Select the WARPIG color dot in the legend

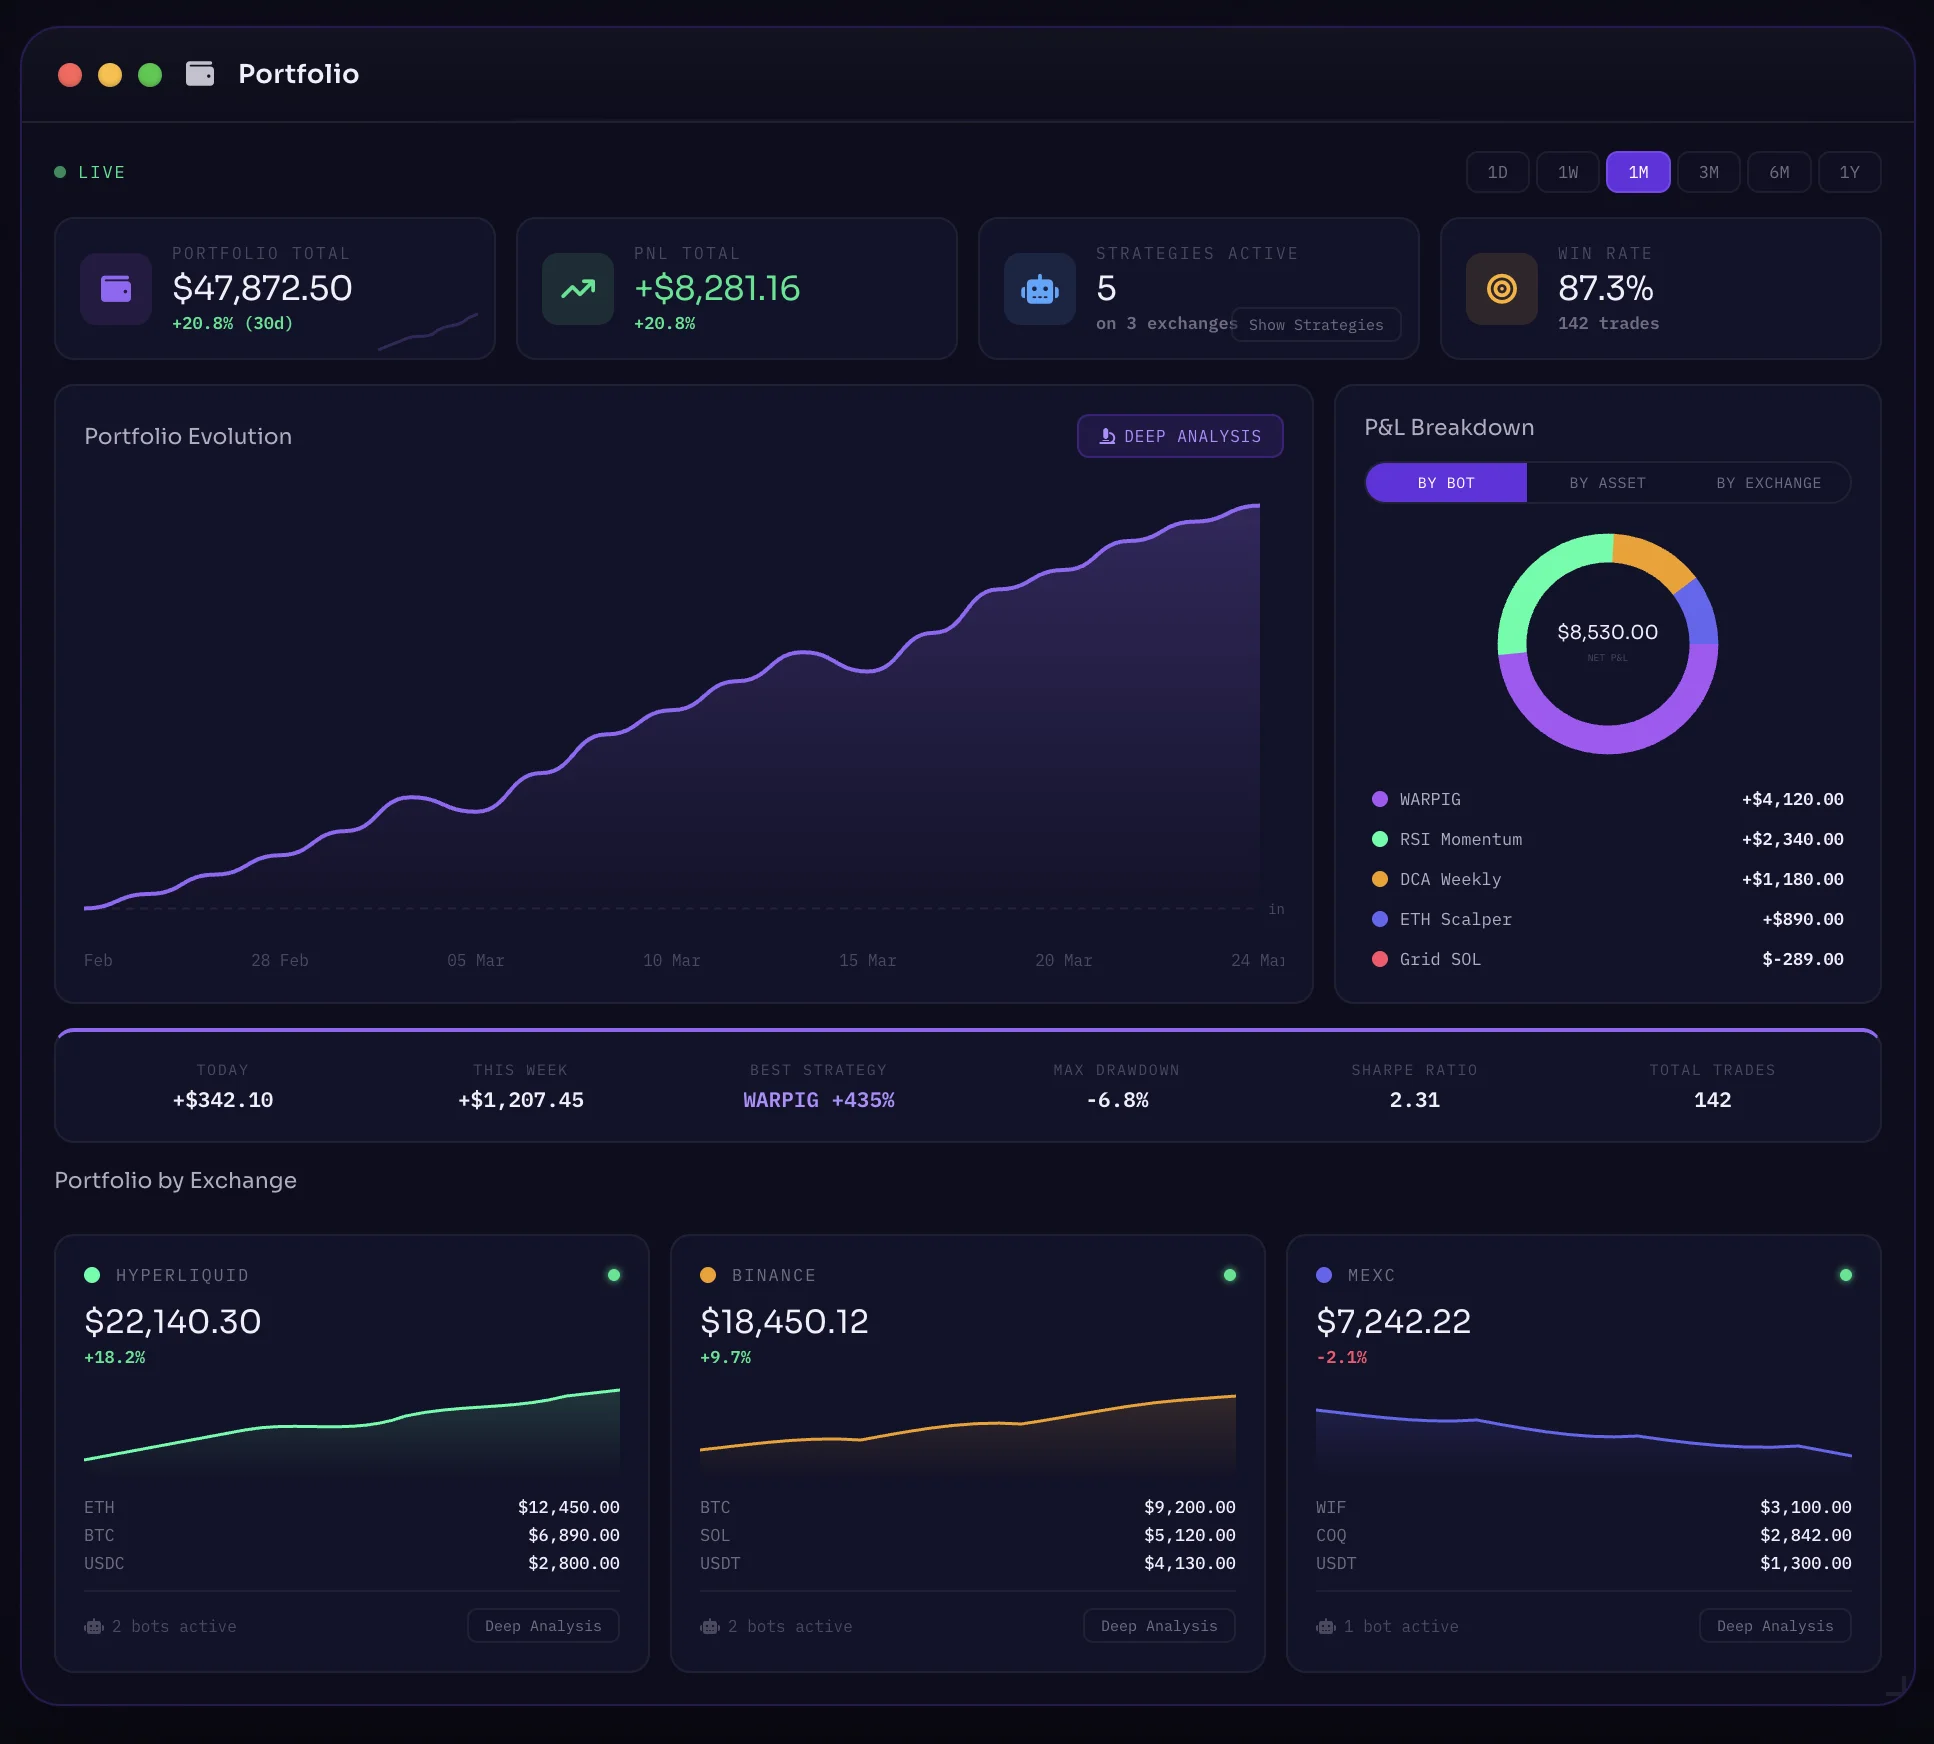(1379, 799)
